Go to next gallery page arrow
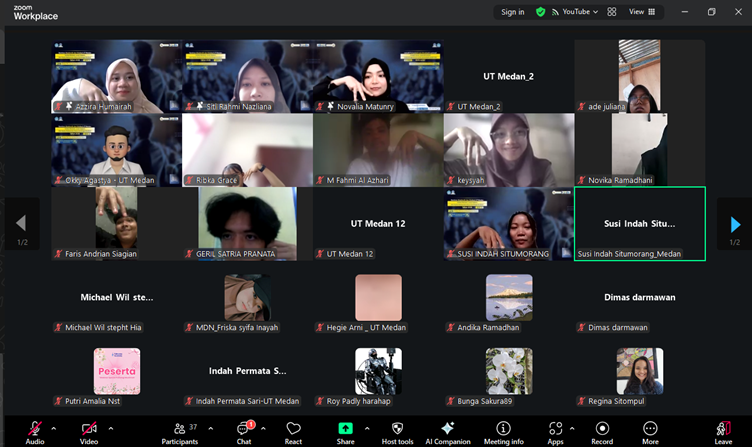Viewport: 752px width, 447px height. pyautogui.click(x=735, y=224)
